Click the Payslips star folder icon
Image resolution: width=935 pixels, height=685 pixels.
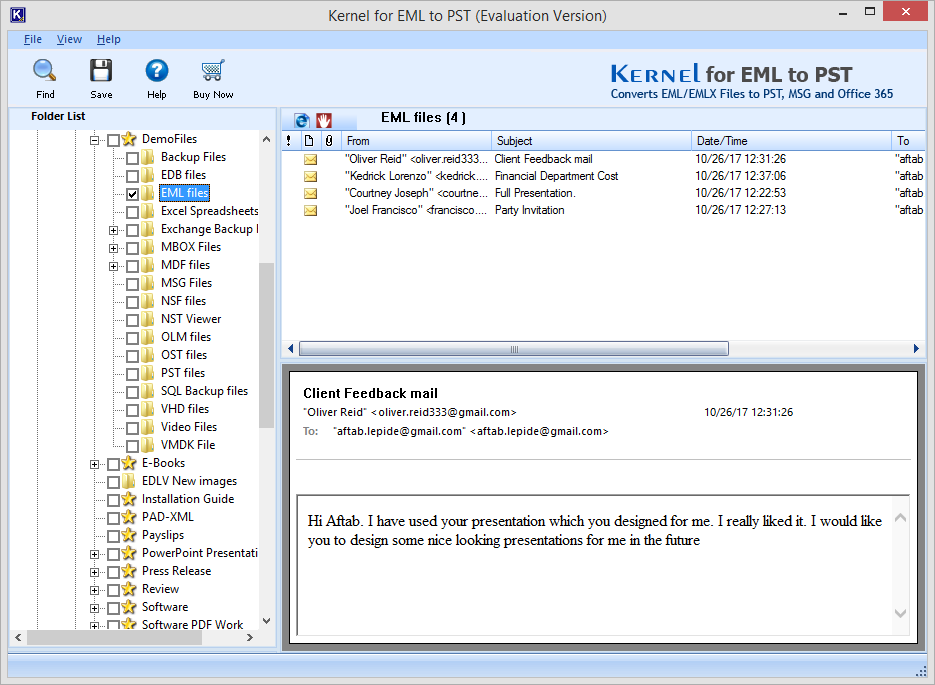(129, 535)
